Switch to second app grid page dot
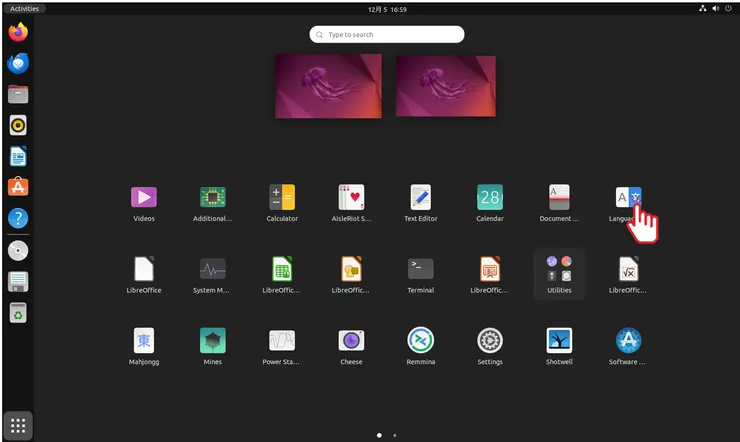Screen dimensions: 740x442 coord(395,435)
